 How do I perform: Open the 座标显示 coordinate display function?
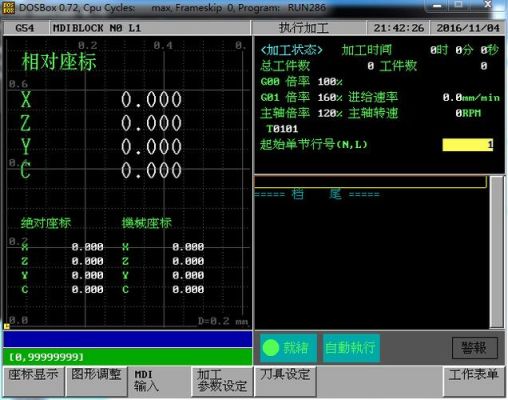33,381
